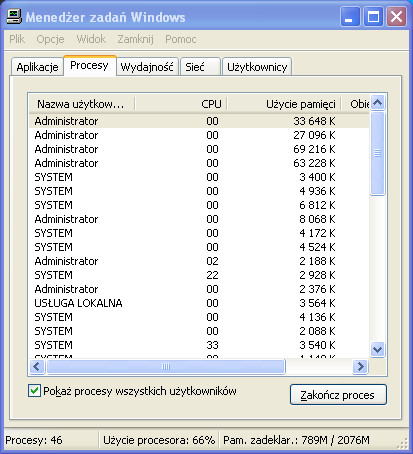The height and width of the screenshot is (454, 413).
Task: Sort by CPU column header
Action: point(181,104)
